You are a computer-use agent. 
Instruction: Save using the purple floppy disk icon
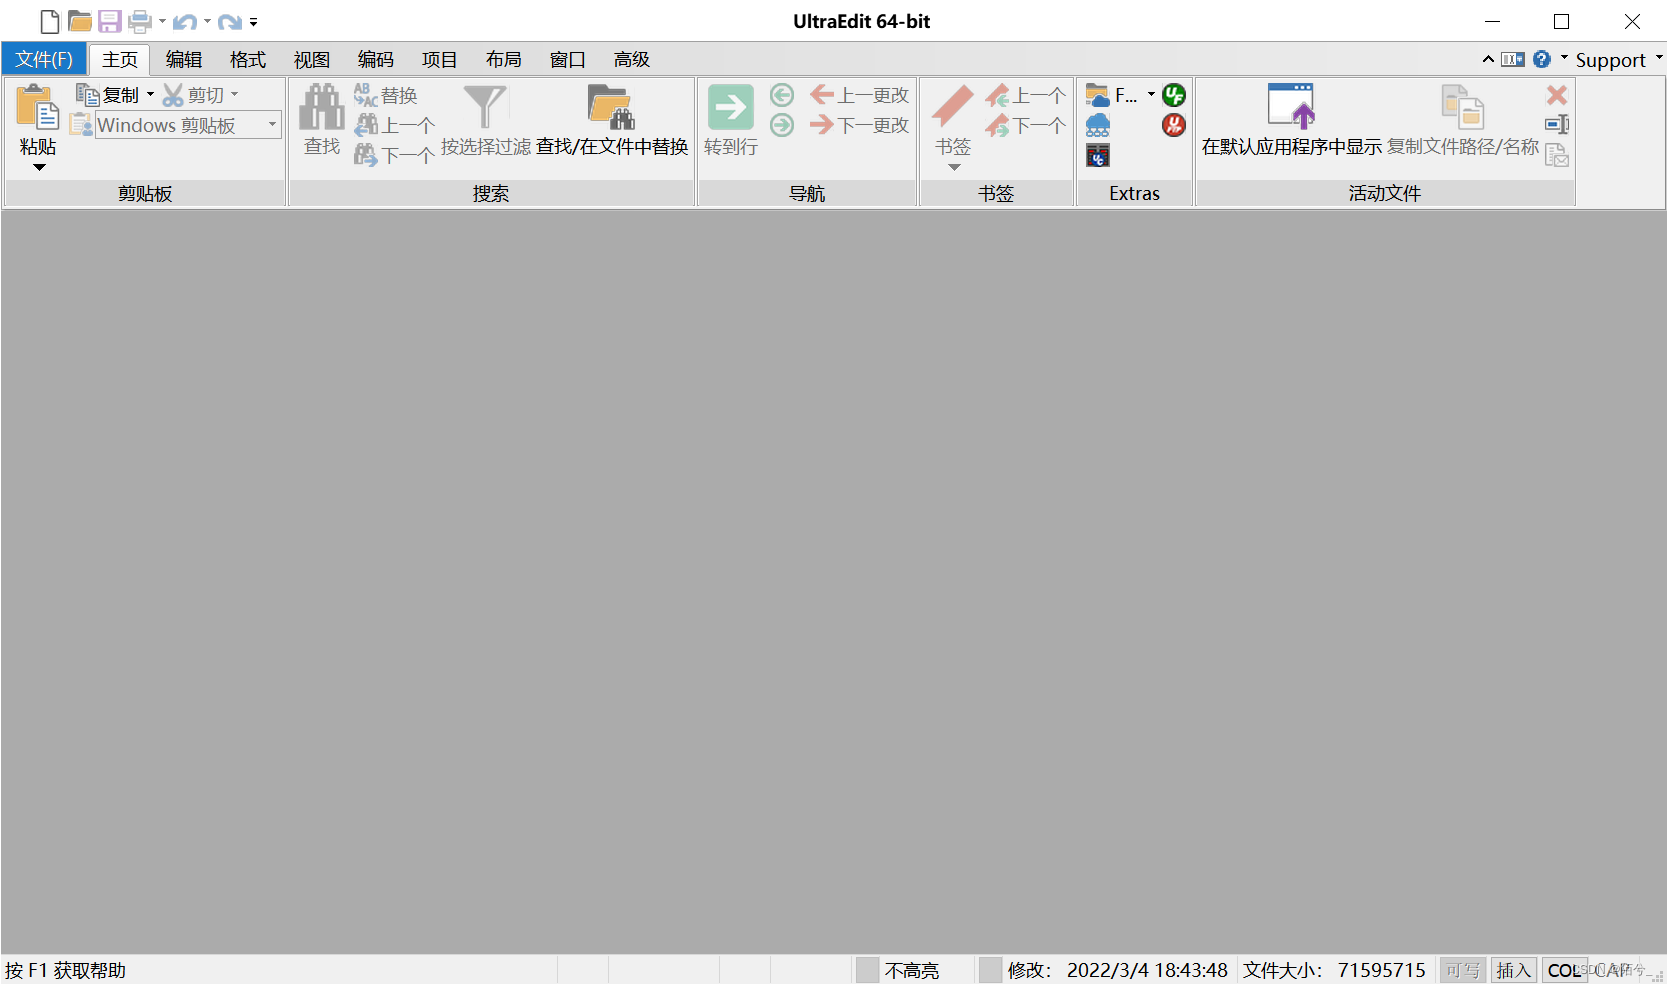[110, 21]
